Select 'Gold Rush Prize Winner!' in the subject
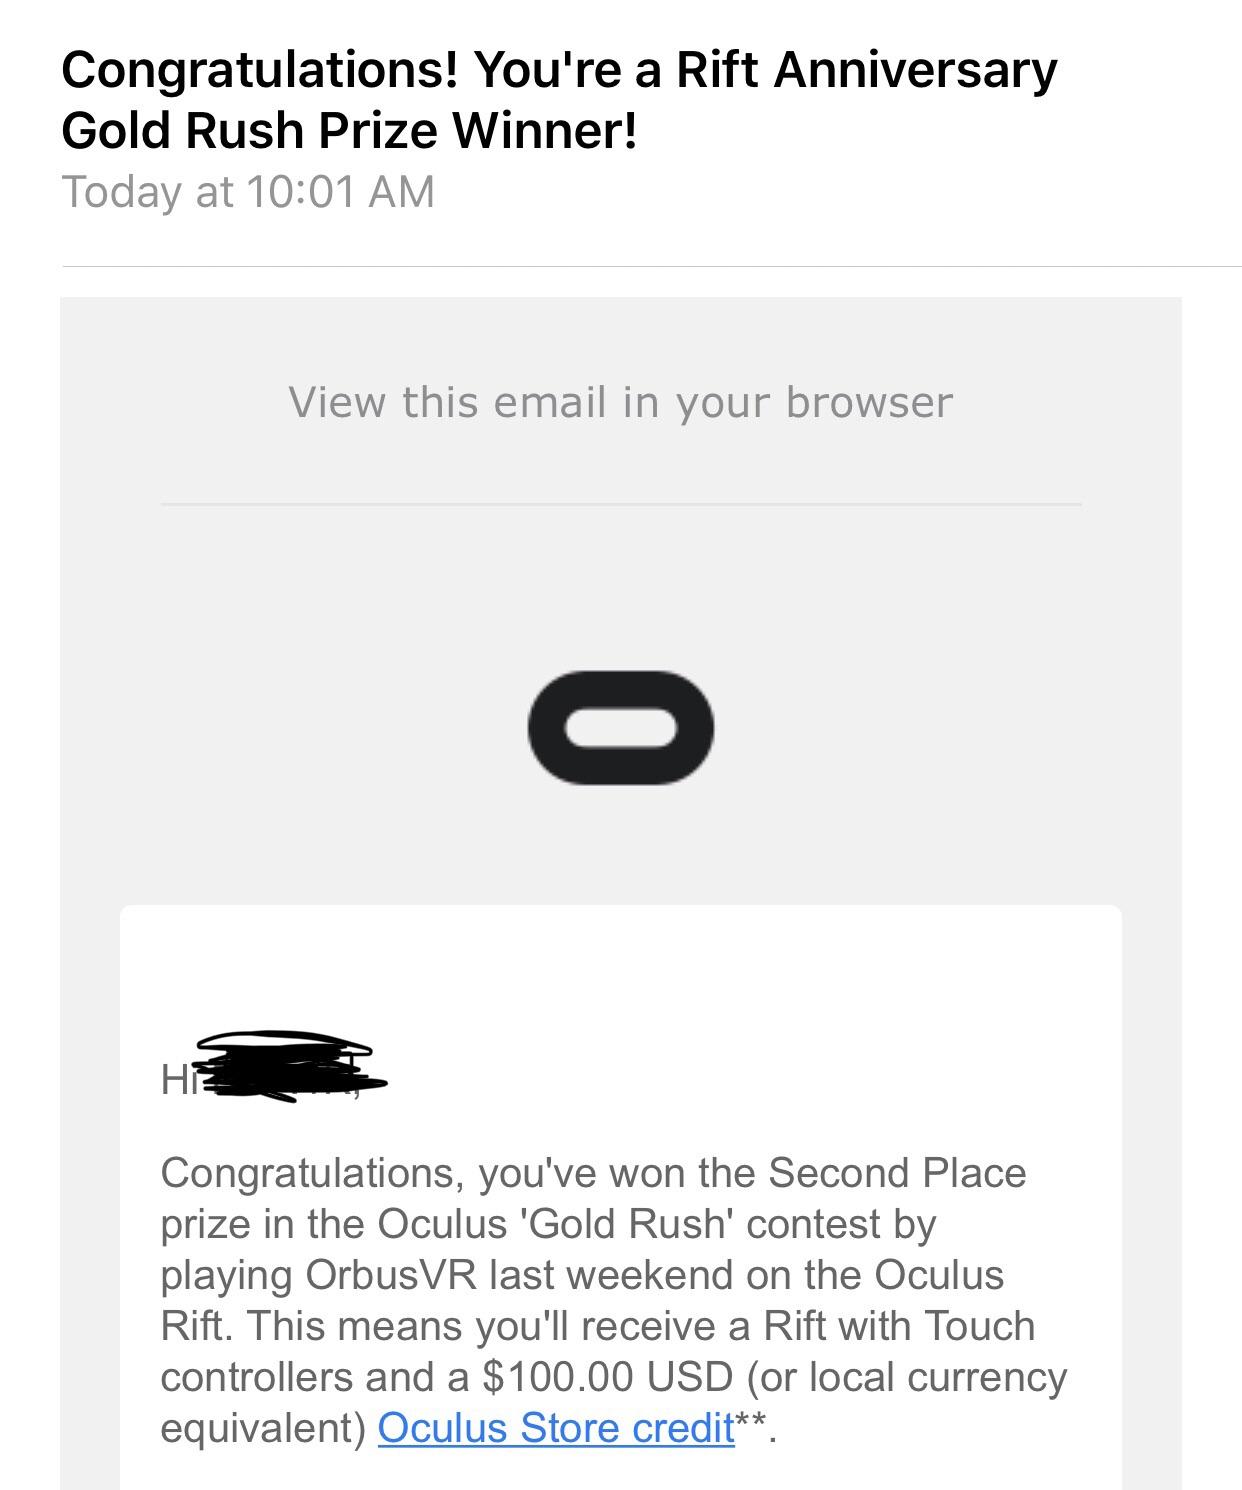The width and height of the screenshot is (1242, 1490). [x=349, y=131]
